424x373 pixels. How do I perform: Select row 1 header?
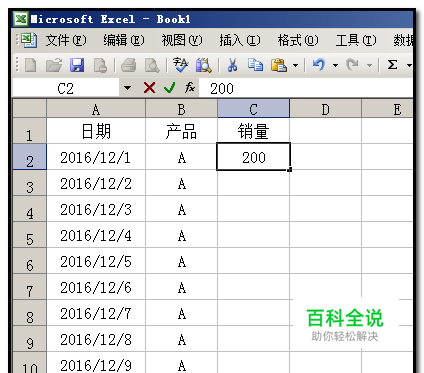coord(29,131)
